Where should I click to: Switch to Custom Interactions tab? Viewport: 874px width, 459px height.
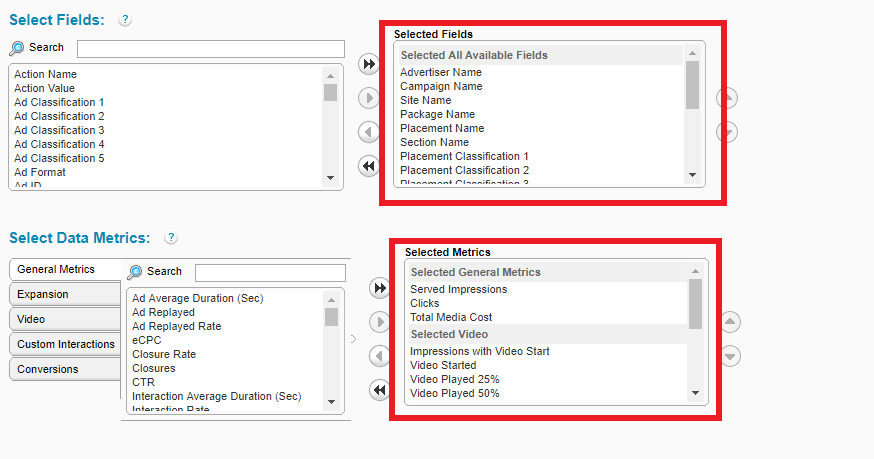click(65, 344)
